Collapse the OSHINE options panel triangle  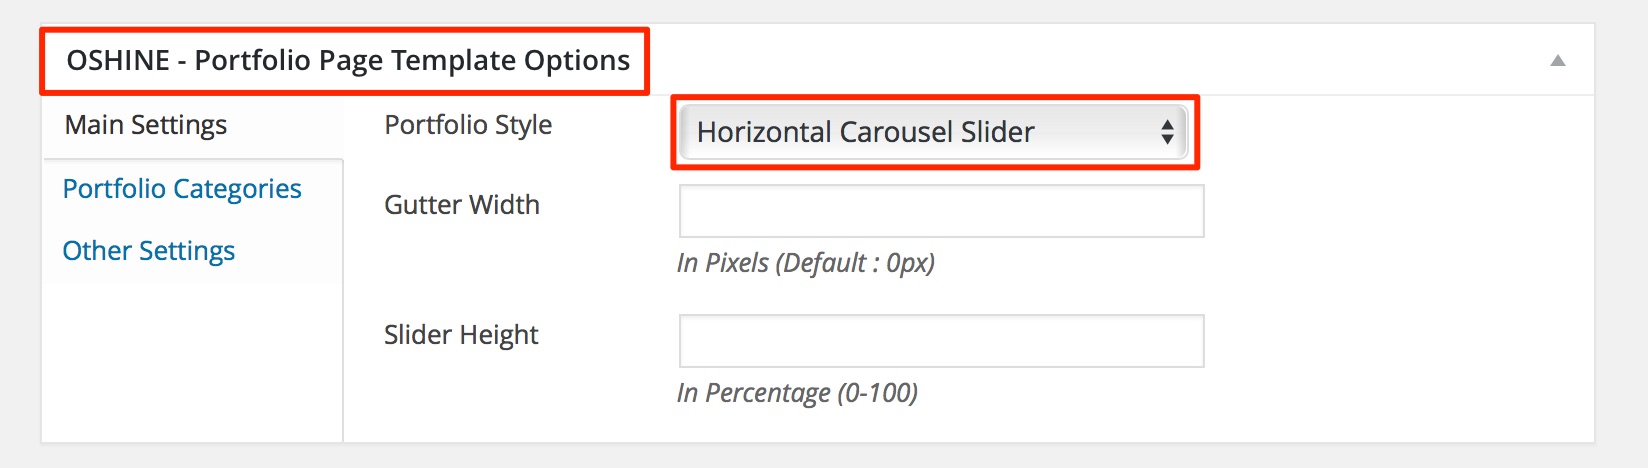[x=1557, y=61]
